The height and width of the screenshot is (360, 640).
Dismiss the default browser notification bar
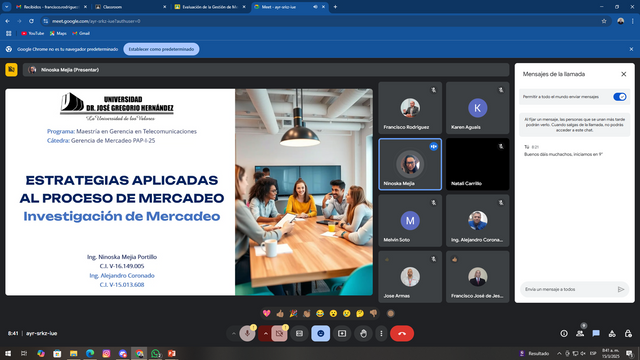(x=631, y=49)
